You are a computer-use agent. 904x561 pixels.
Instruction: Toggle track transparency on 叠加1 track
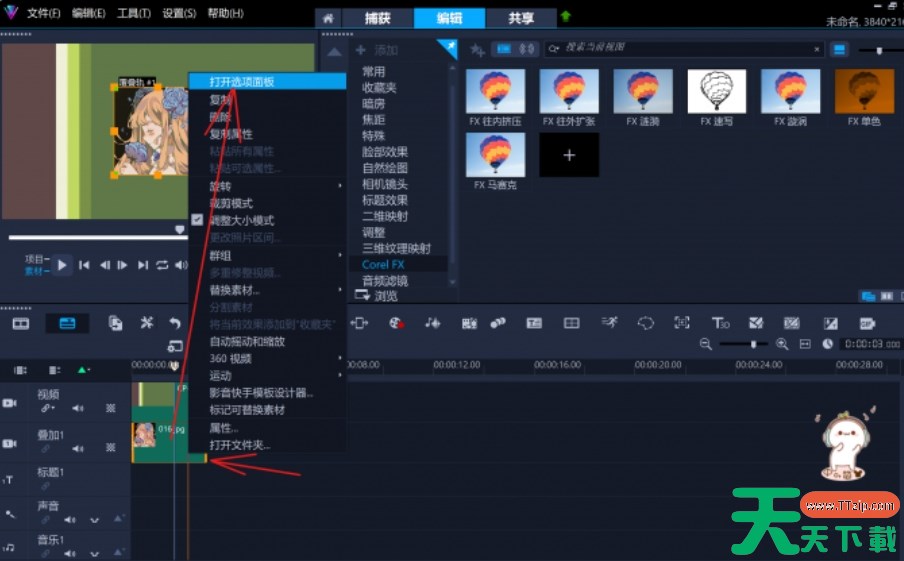click(110, 447)
